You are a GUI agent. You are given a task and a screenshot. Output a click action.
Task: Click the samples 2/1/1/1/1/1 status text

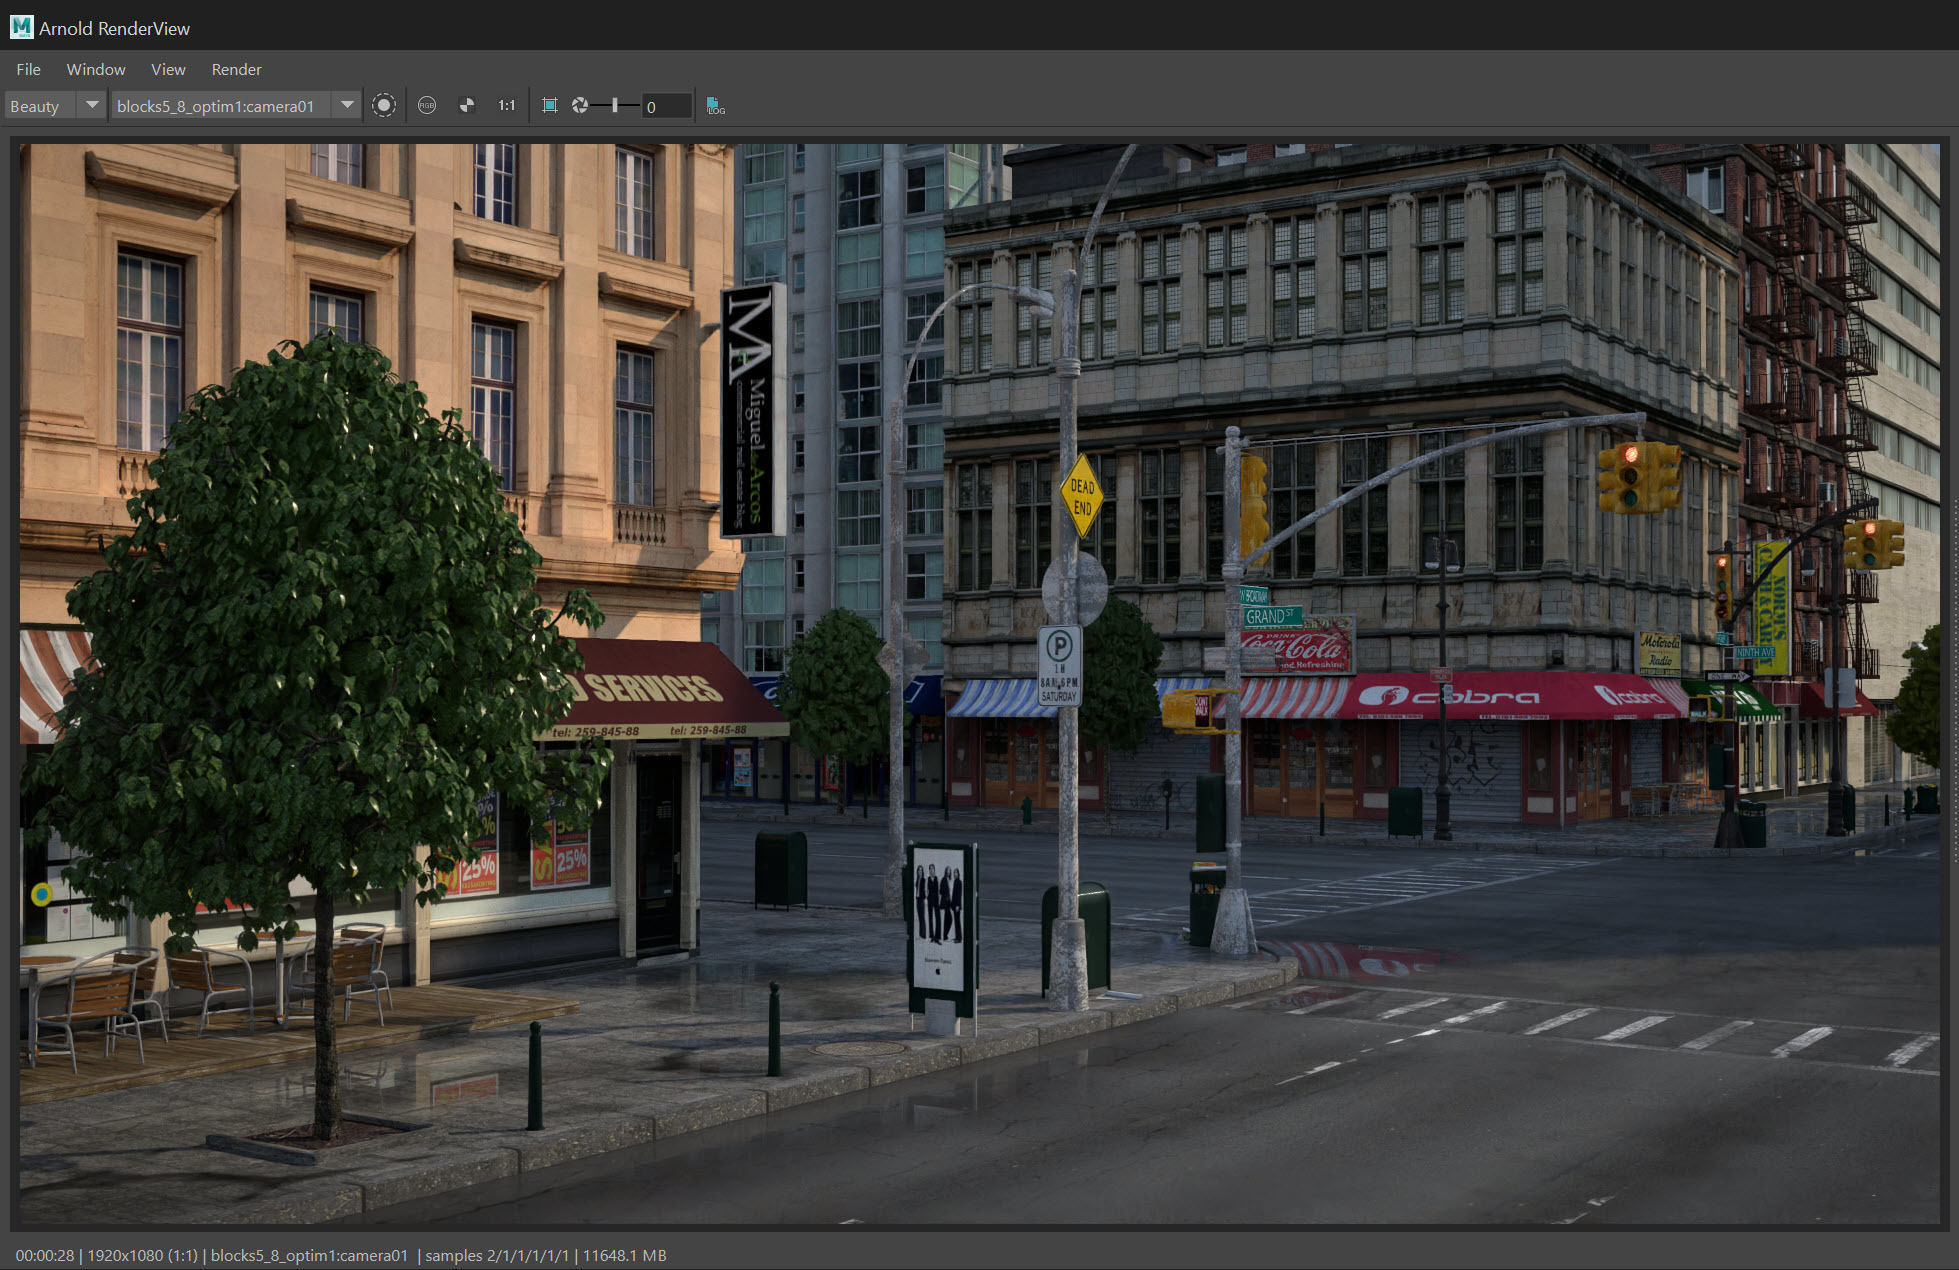[x=497, y=1255]
